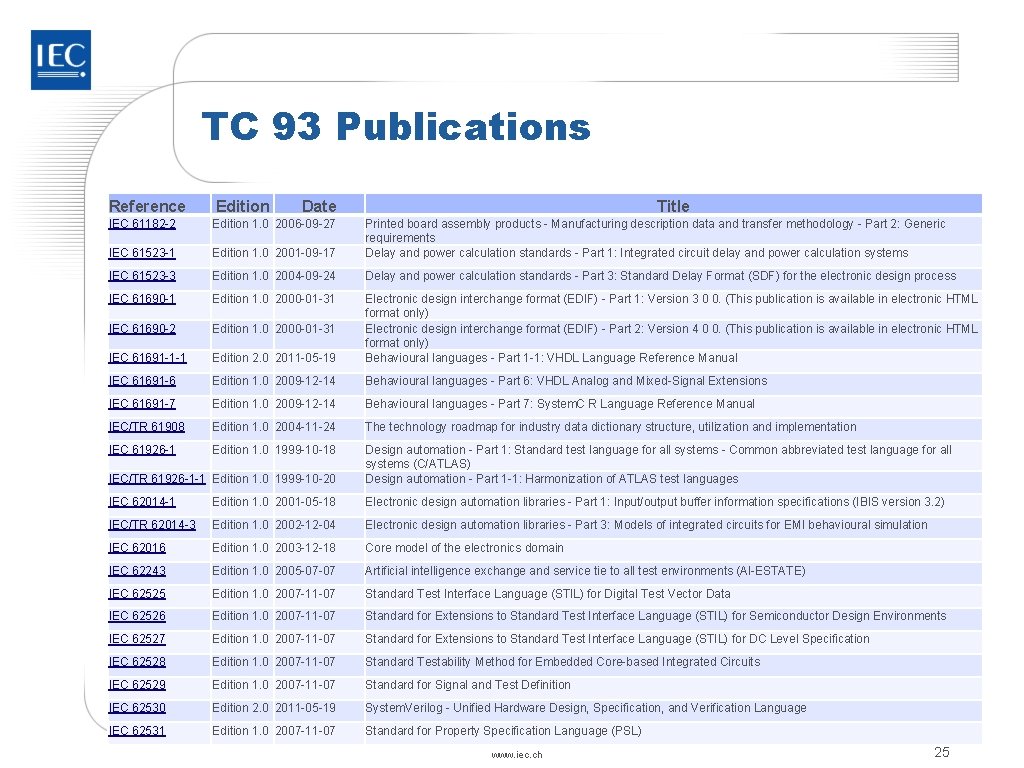The image size is (1024, 768).
Task: Click the Embedded Core-based Integrated Circuits title
Action: 563,662
